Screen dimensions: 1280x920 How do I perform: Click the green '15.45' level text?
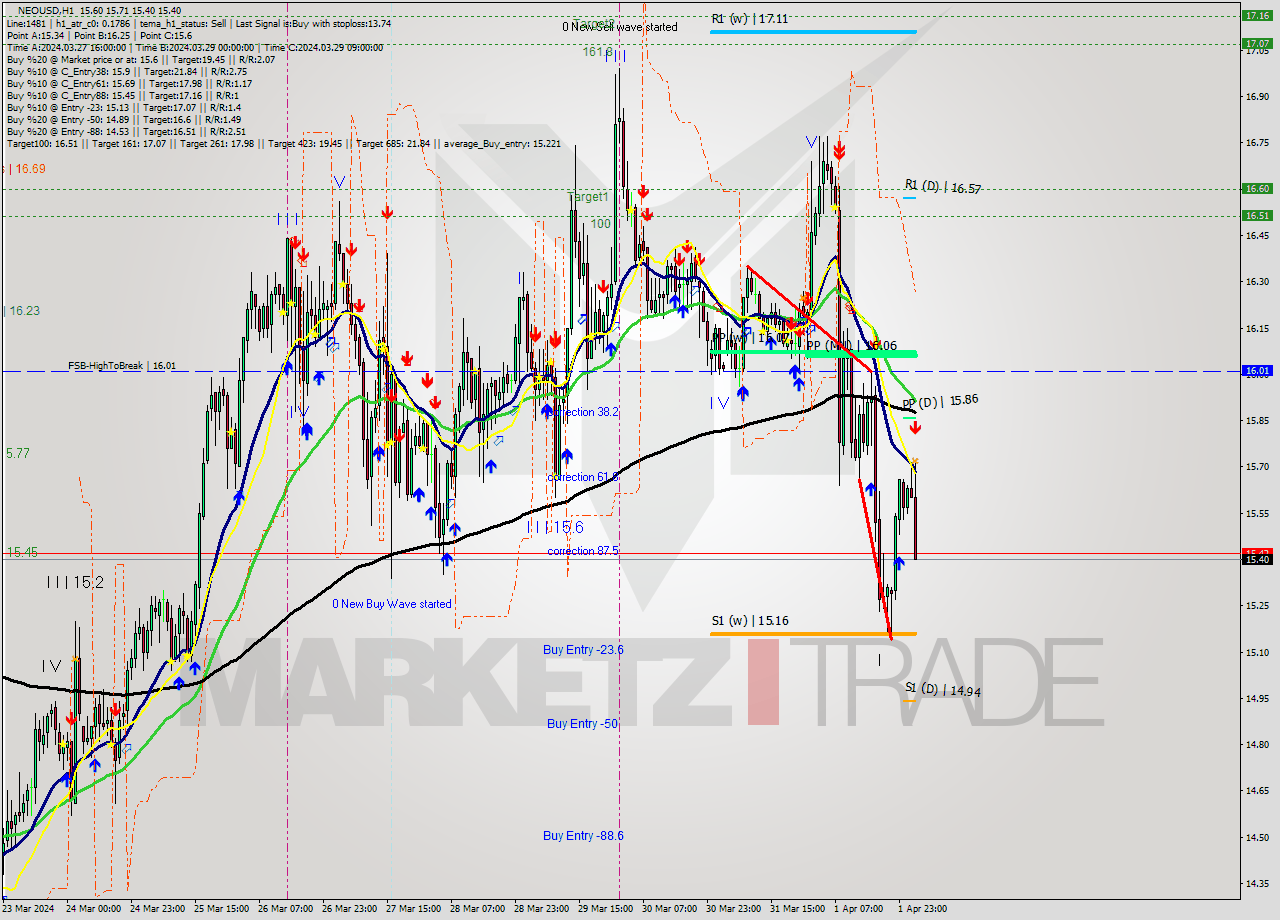point(22,552)
